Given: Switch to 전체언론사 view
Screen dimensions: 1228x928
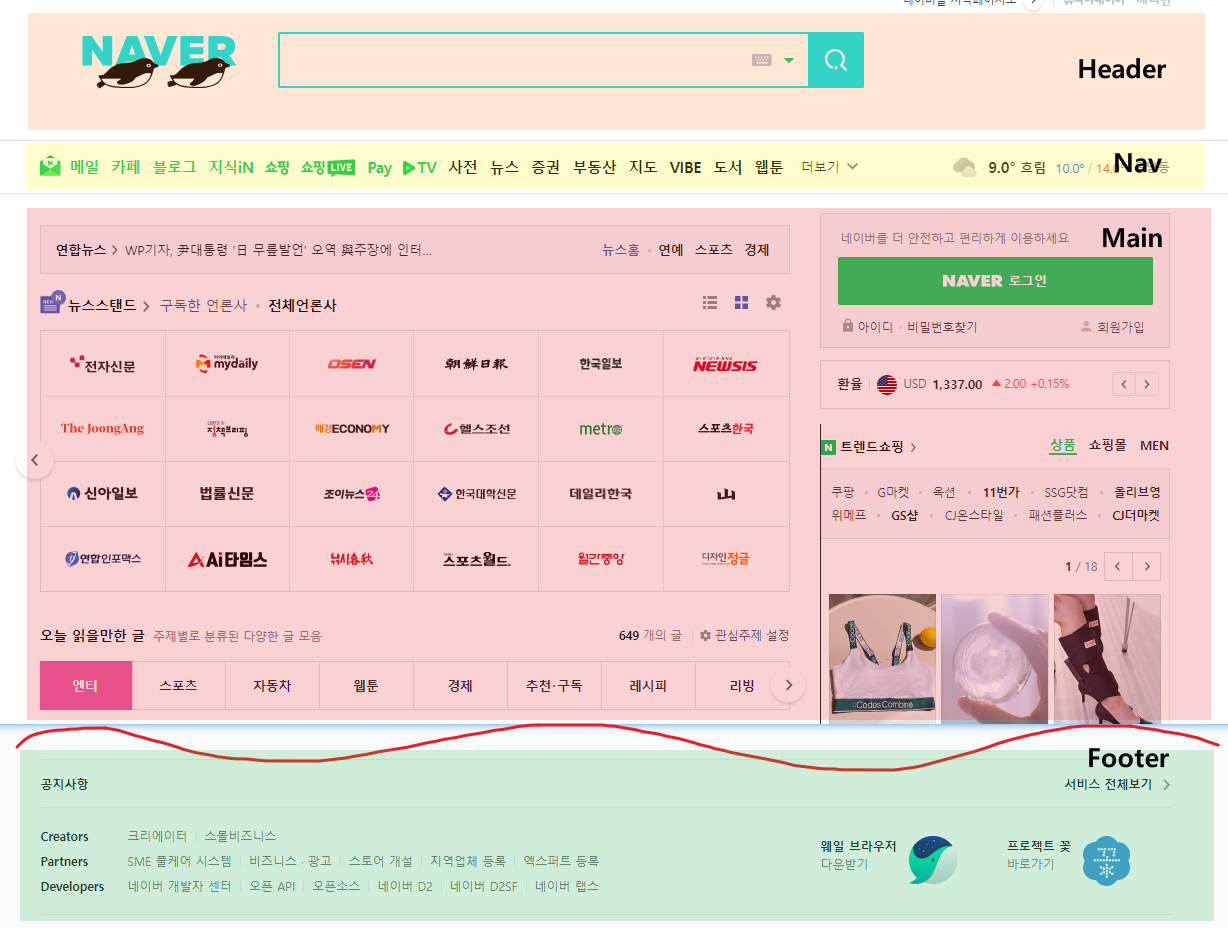Looking at the screenshot, I should point(302,305).
